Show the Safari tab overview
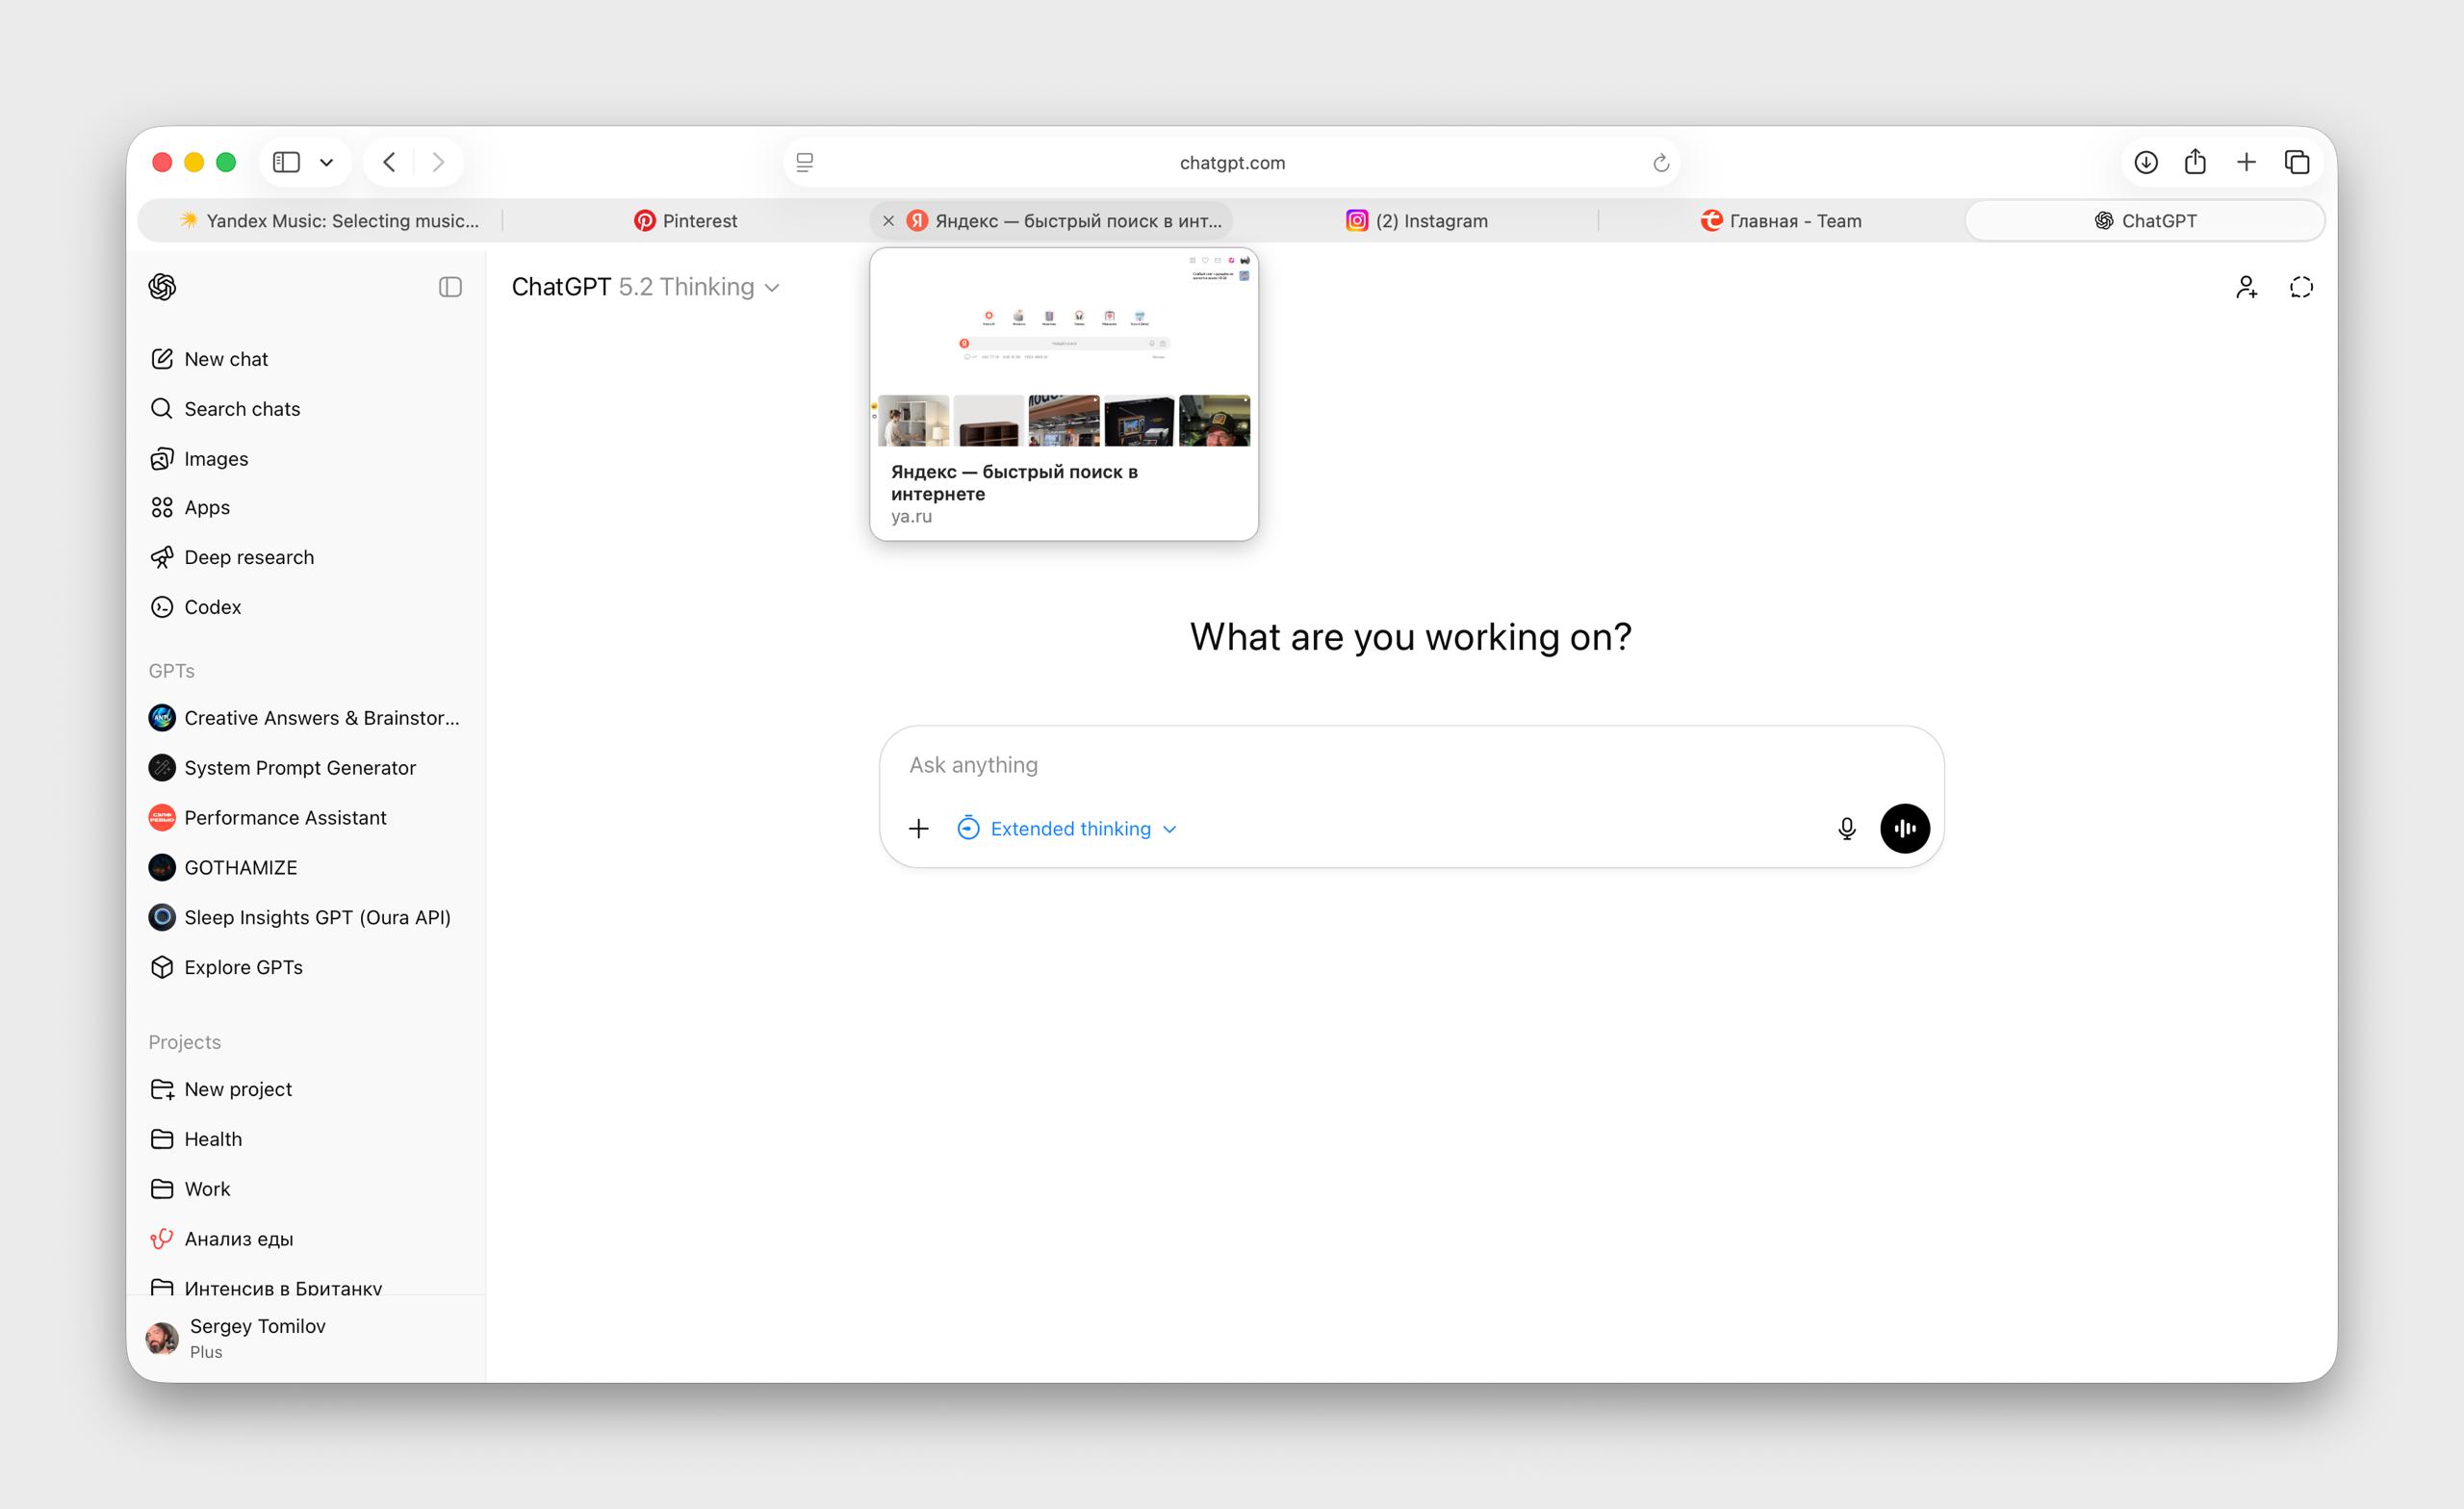The image size is (2464, 1509). click(2297, 162)
